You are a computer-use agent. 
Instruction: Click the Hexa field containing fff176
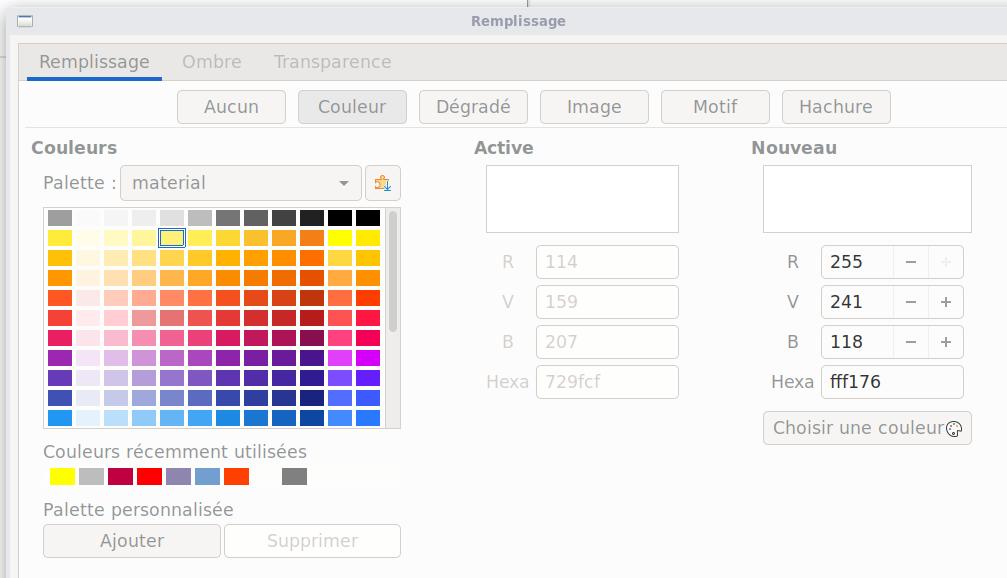pyautogui.click(x=891, y=382)
